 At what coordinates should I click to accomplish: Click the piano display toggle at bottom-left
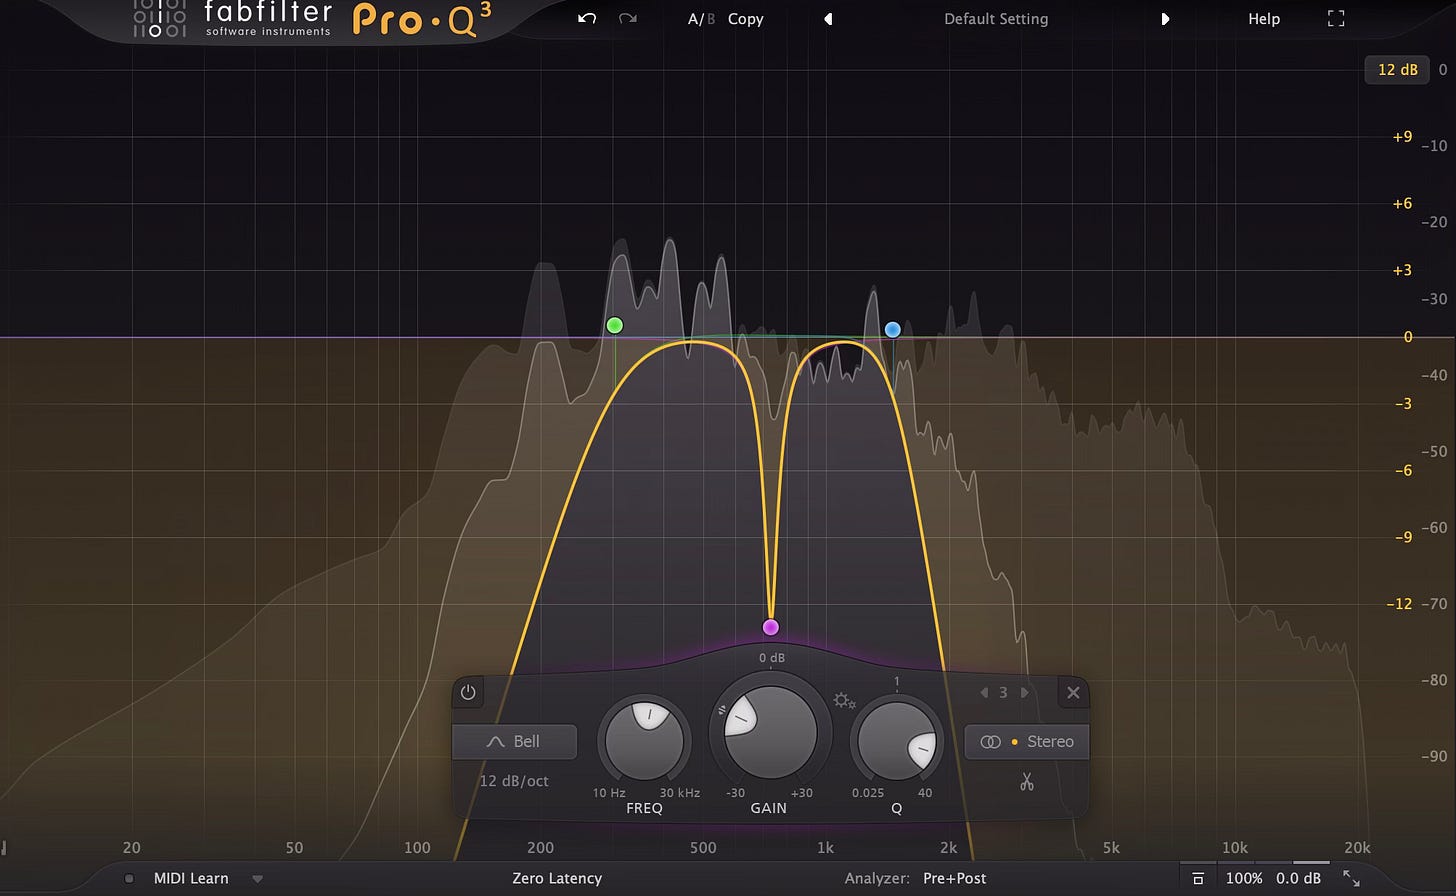pos(4,848)
